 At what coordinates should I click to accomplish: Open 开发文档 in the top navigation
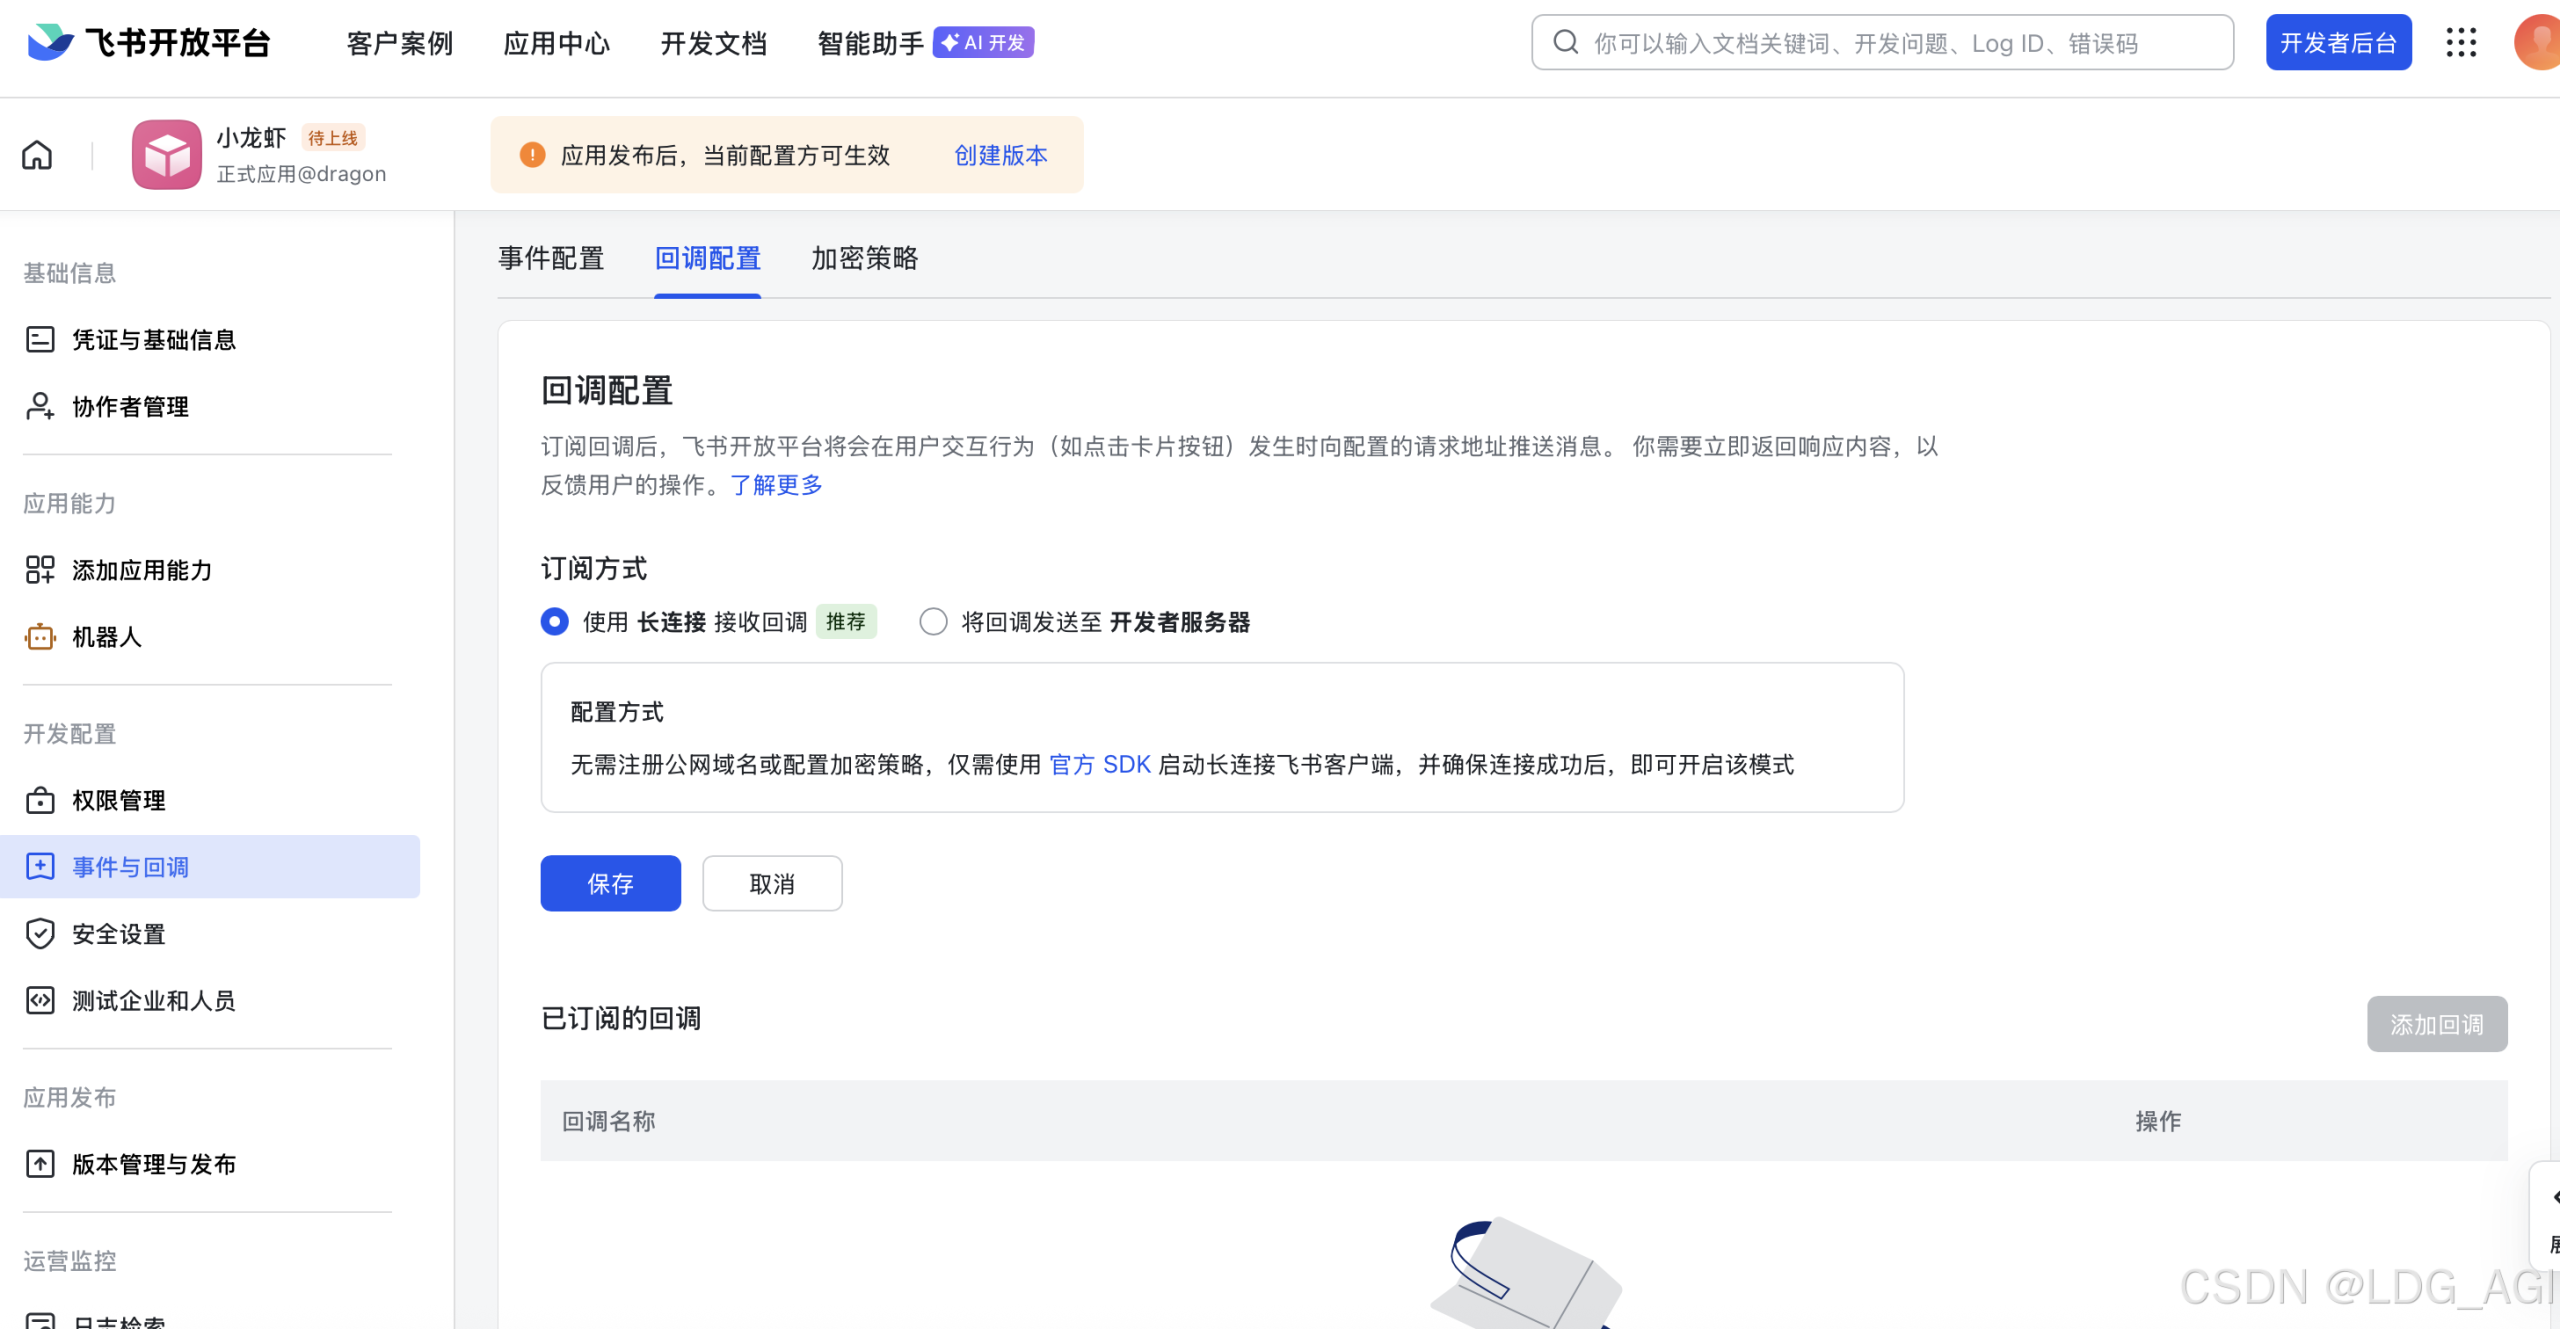(x=713, y=43)
